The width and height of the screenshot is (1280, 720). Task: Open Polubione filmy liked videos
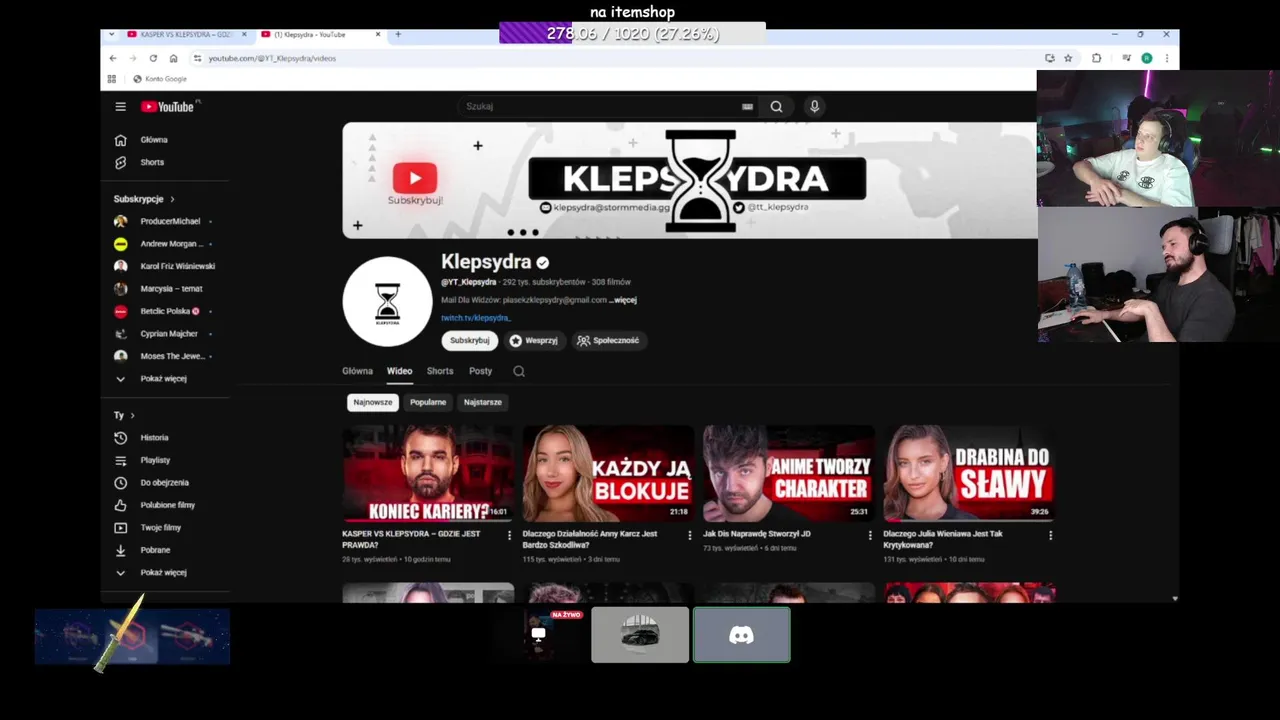tap(165, 505)
